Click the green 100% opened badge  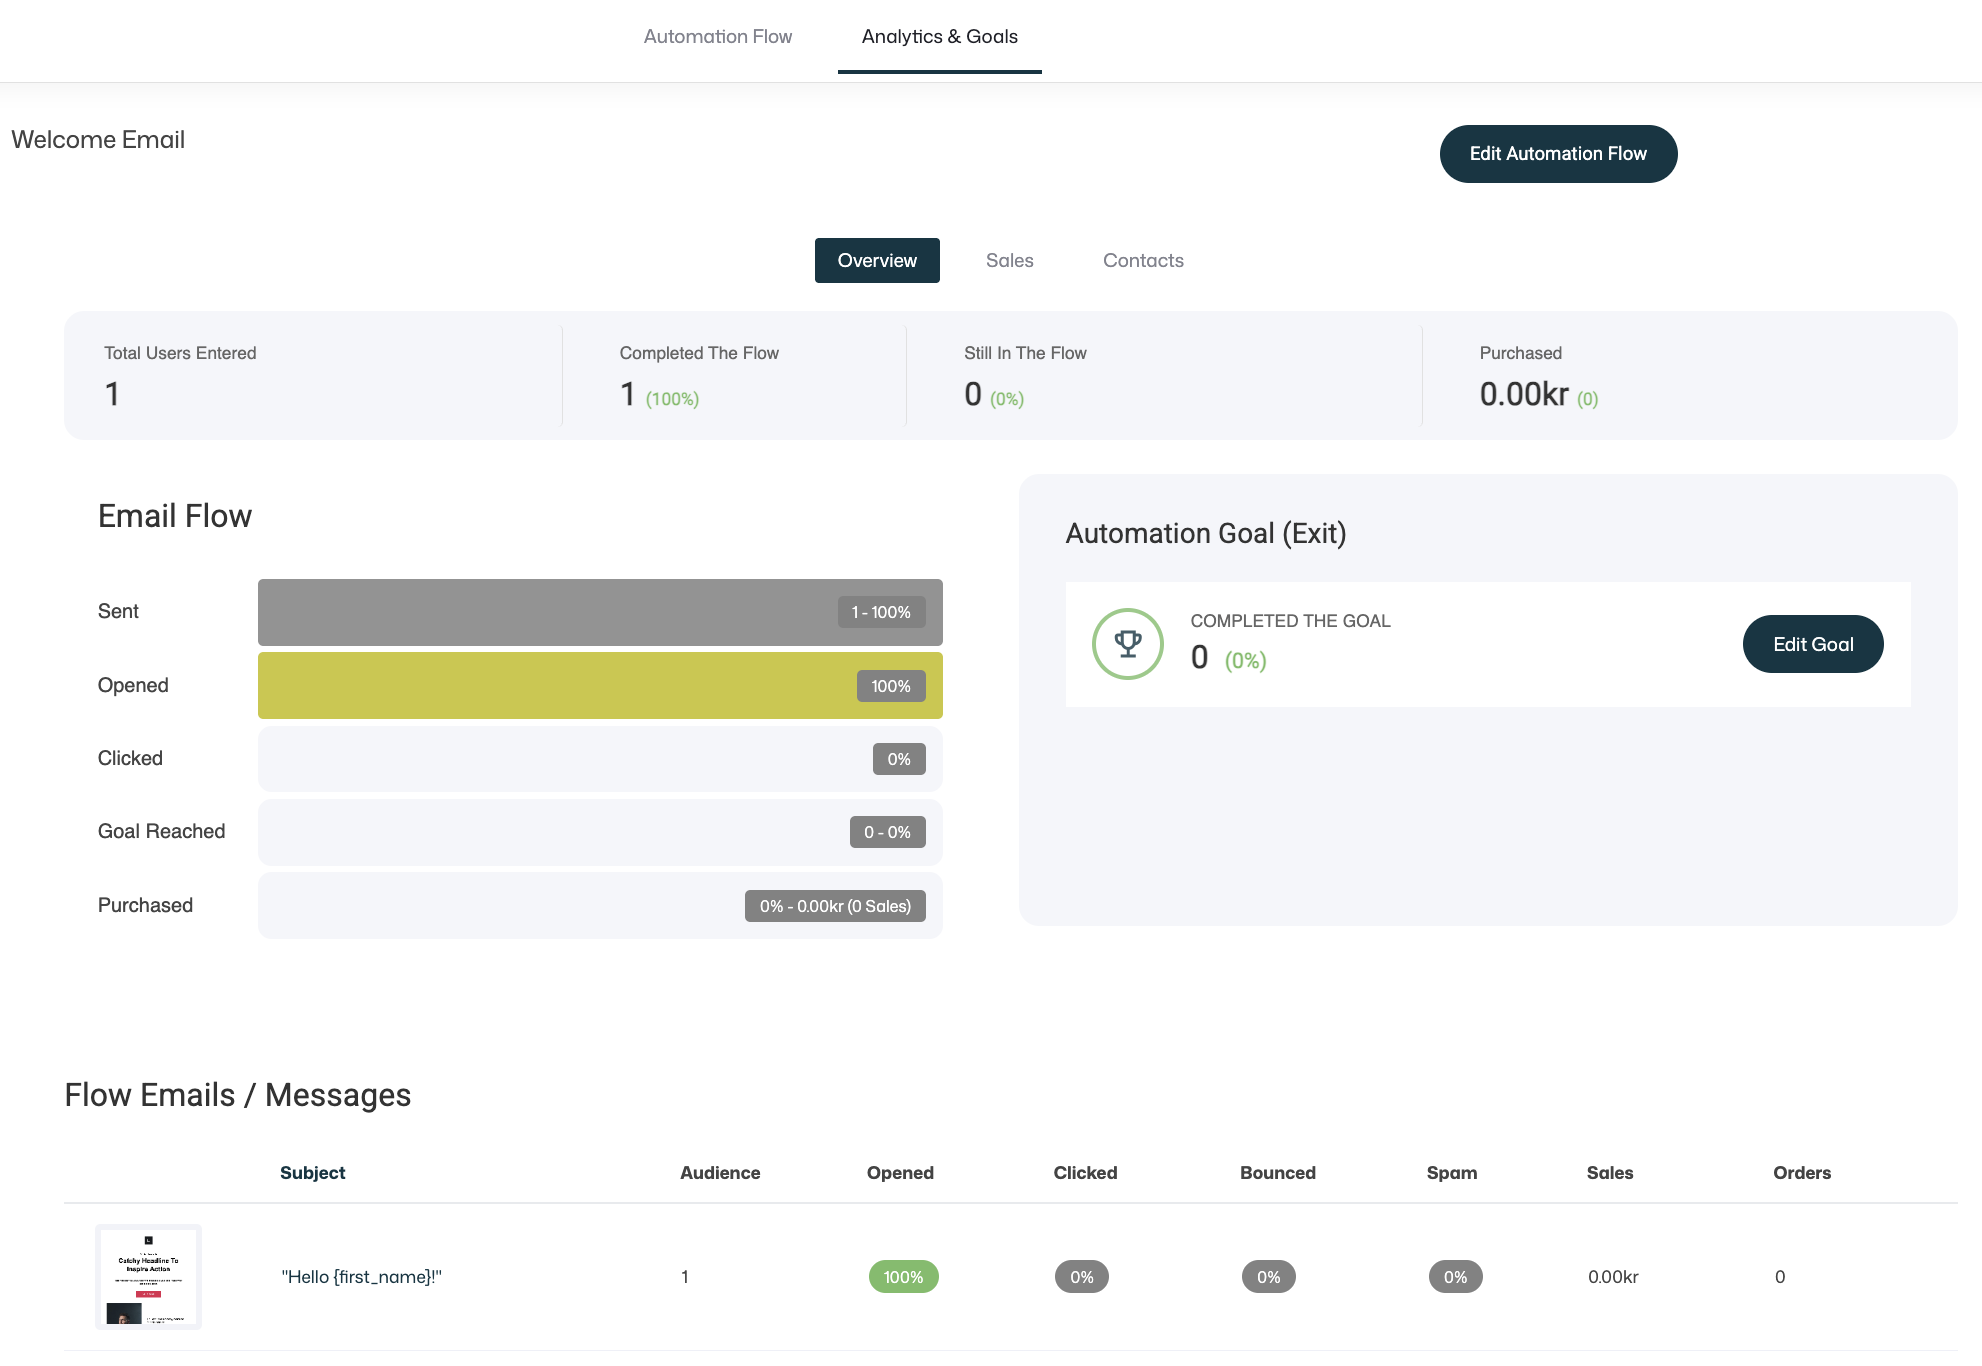pos(903,1277)
